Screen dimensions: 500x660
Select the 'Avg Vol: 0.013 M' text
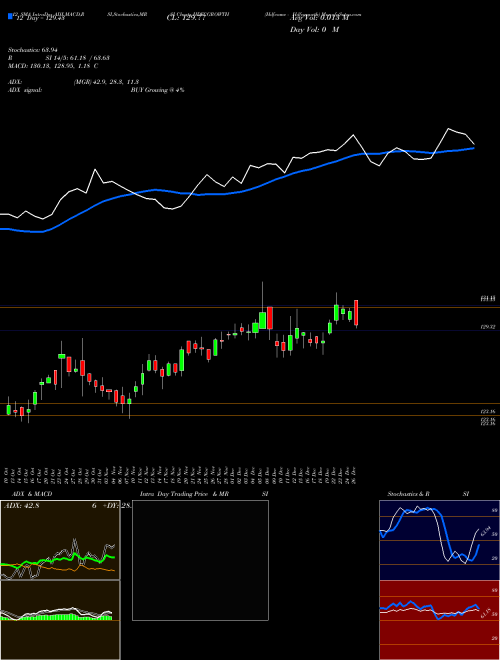tap(319, 18)
